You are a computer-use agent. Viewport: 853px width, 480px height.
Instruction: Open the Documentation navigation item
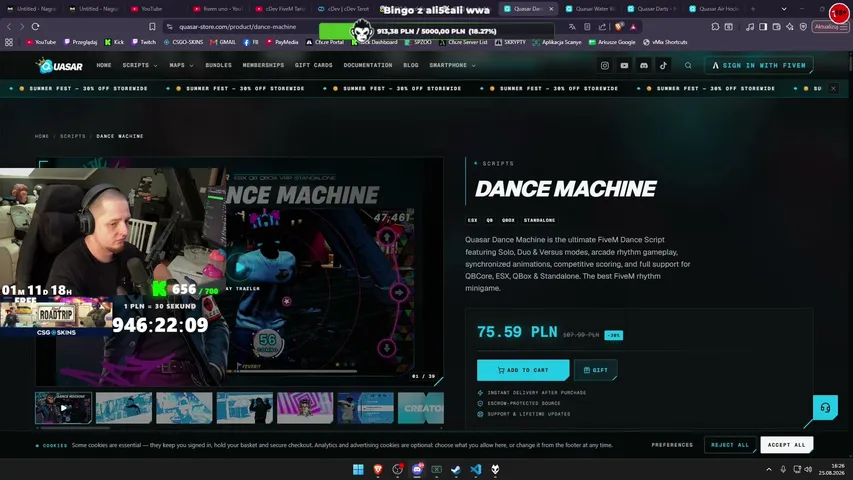(x=368, y=65)
